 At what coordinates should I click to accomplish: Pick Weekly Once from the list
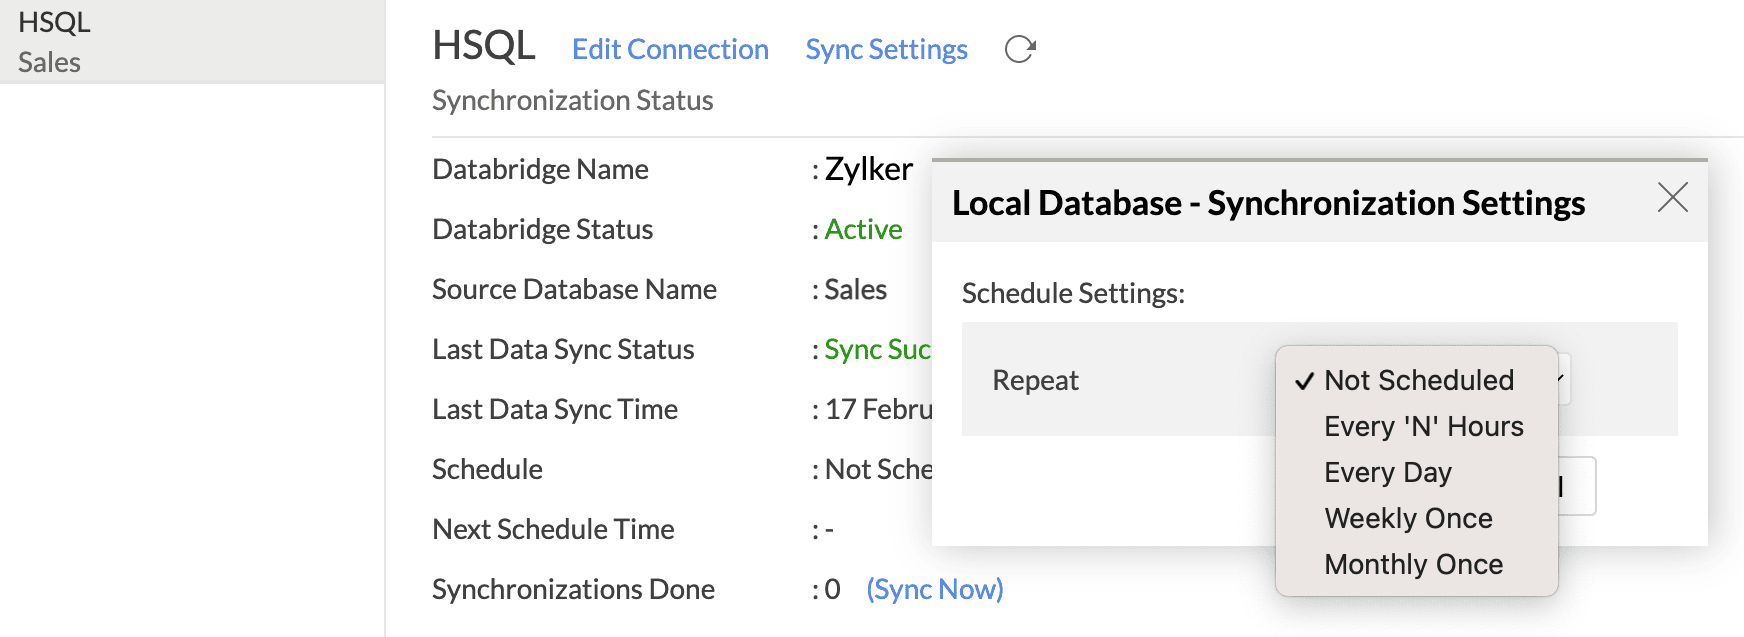pos(1408,518)
